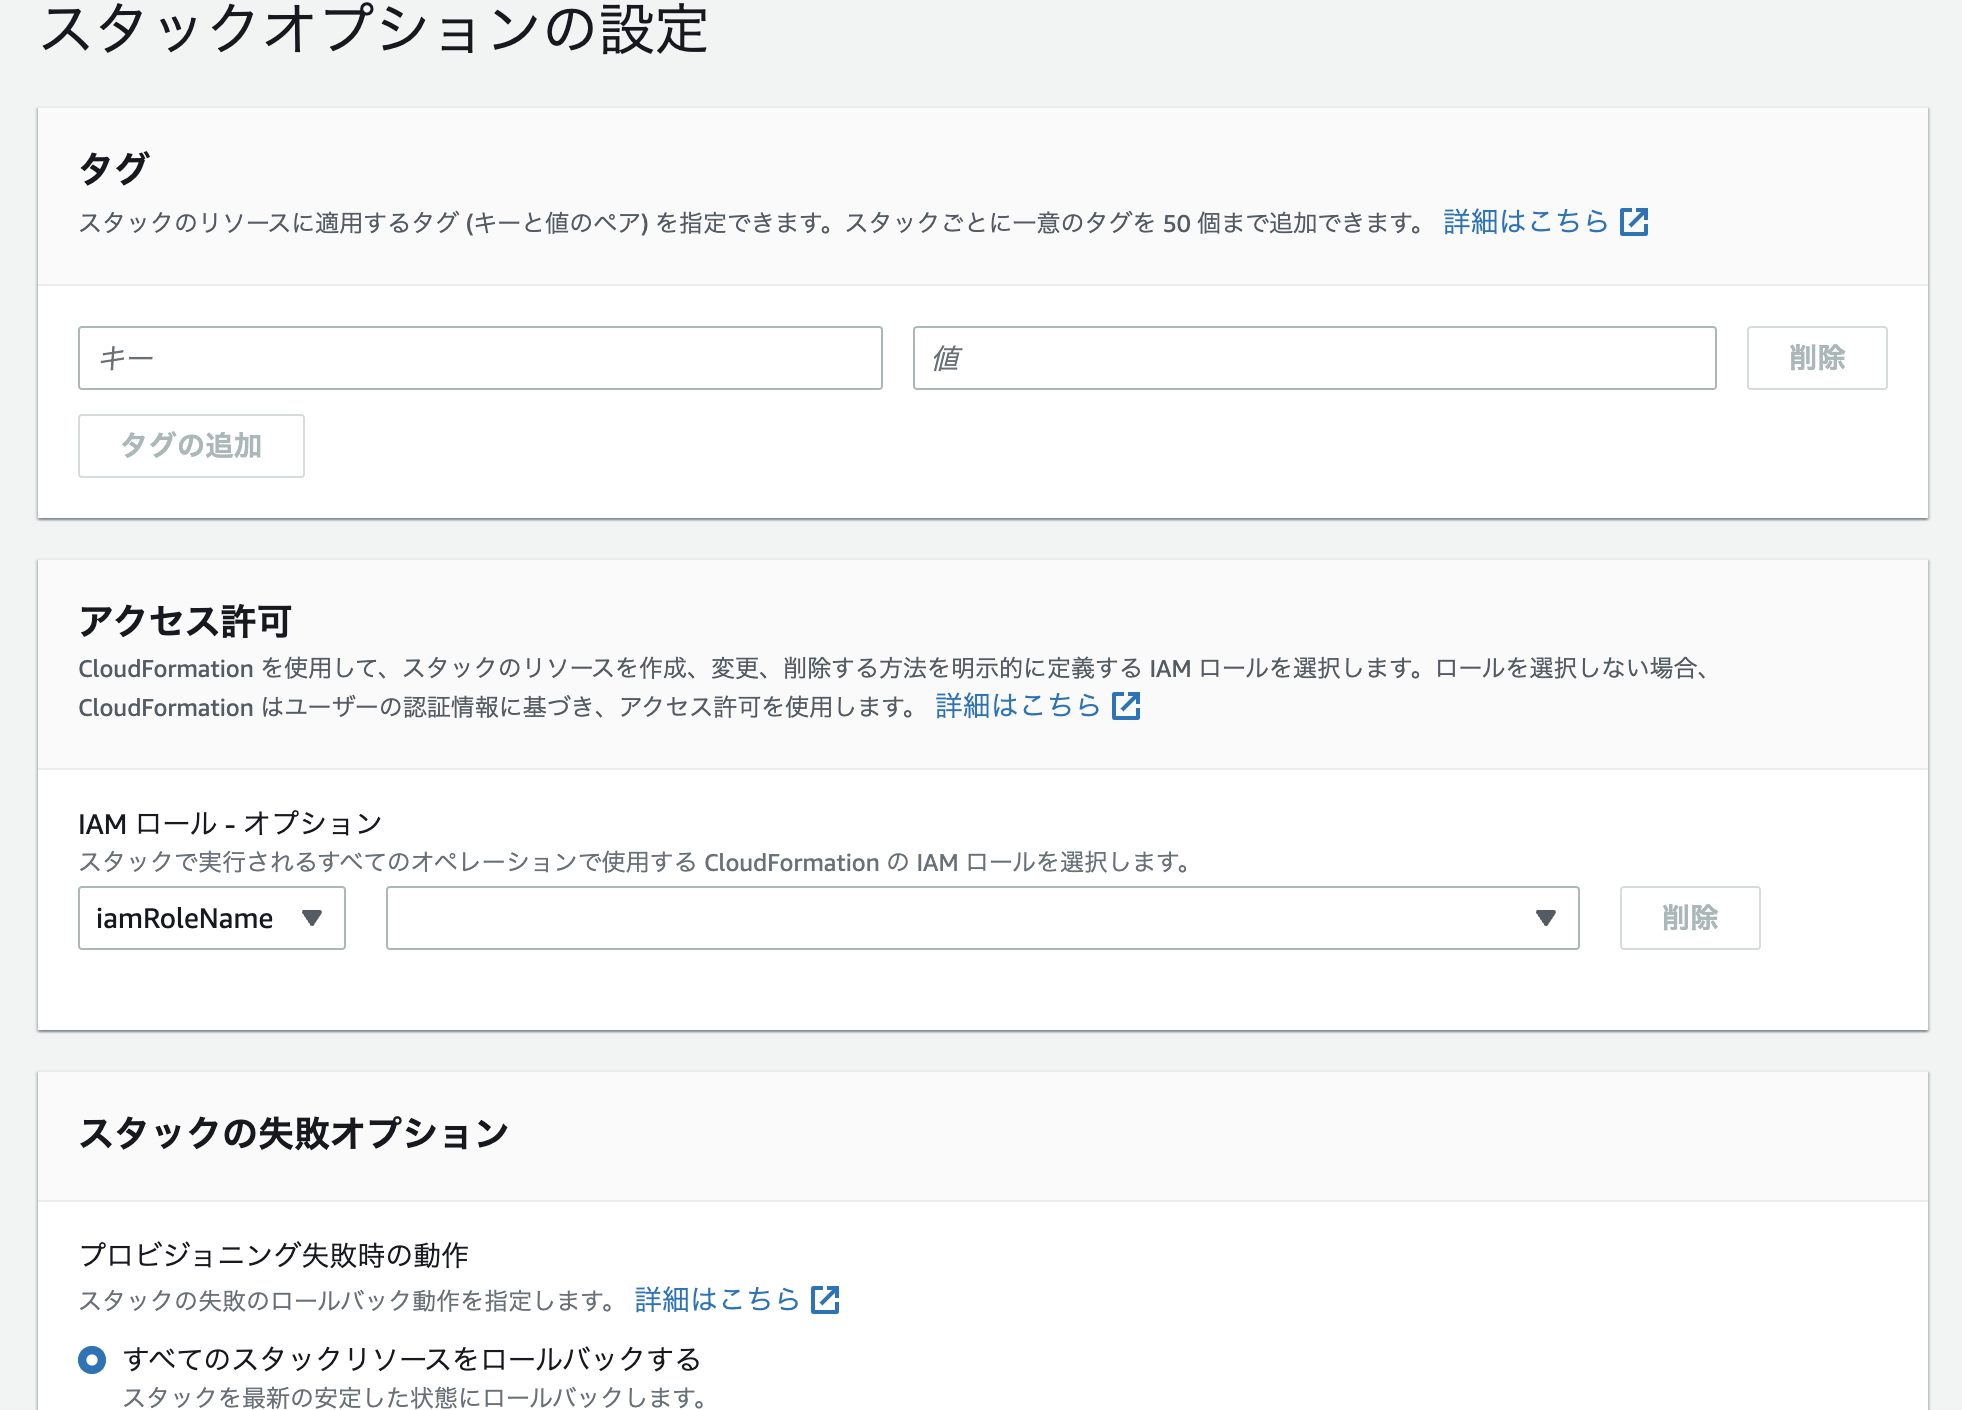Image resolution: width=1962 pixels, height=1410 pixels.
Task: Click the タグの追加 button
Action: tap(191, 446)
